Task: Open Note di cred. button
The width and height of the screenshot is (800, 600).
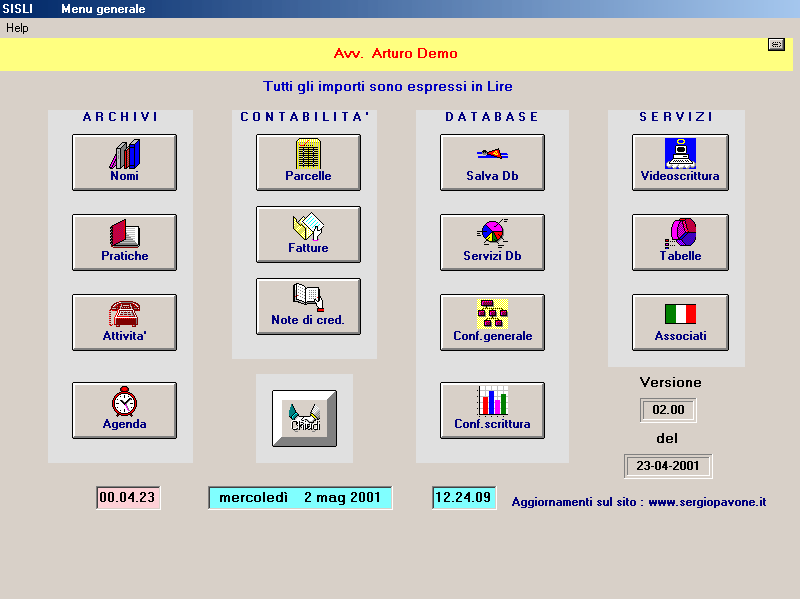Action: 308,306
